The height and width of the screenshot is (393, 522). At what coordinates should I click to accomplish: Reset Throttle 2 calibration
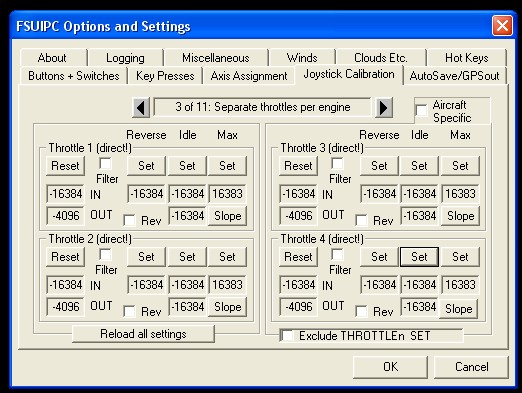point(65,257)
